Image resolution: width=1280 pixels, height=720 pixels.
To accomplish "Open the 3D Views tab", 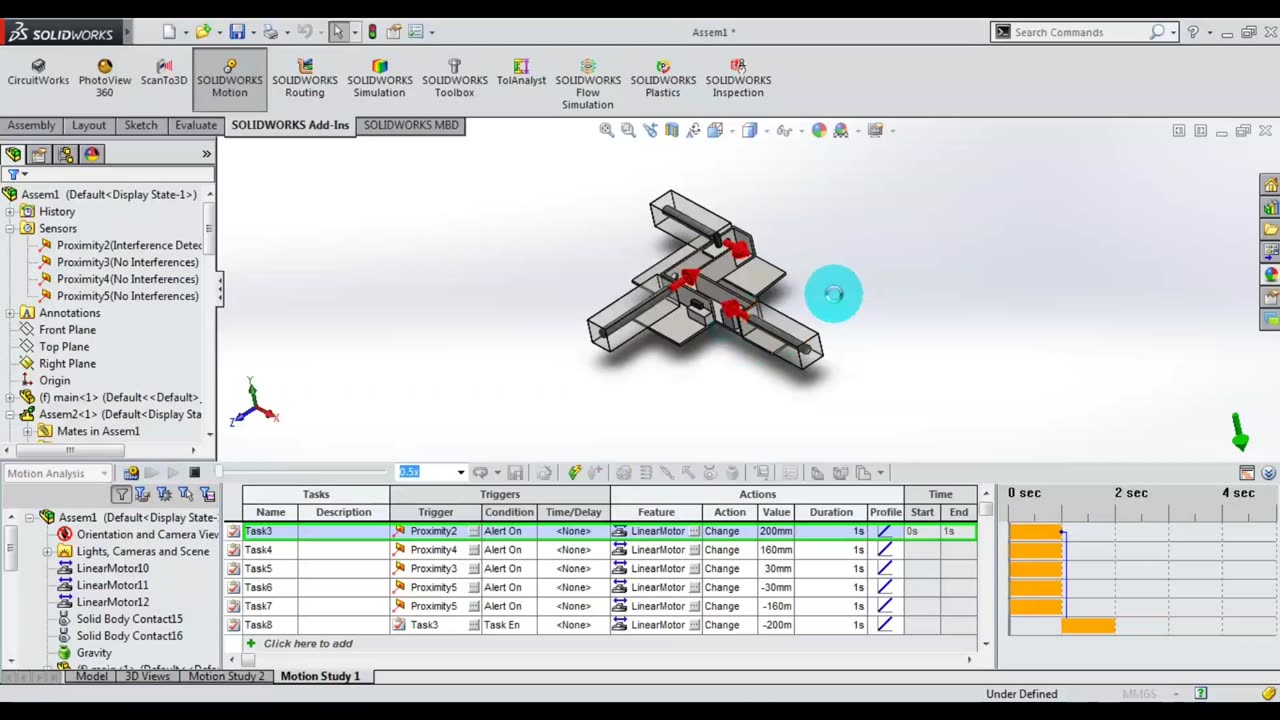I will [x=147, y=676].
